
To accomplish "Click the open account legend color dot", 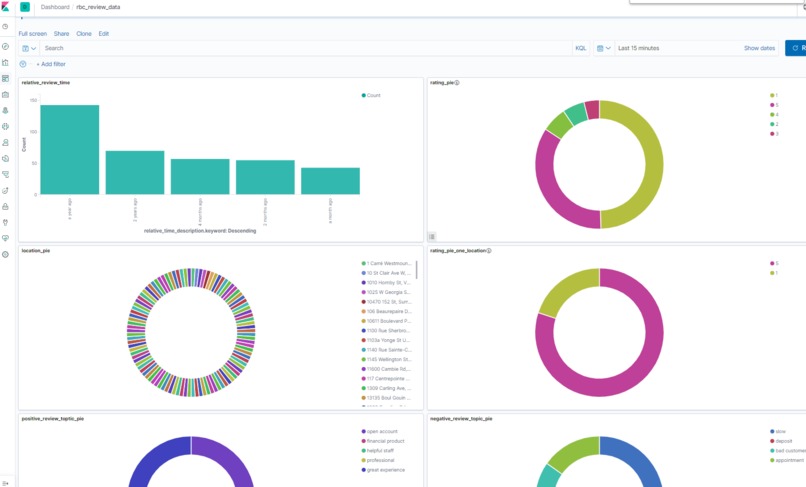I will point(363,431).
